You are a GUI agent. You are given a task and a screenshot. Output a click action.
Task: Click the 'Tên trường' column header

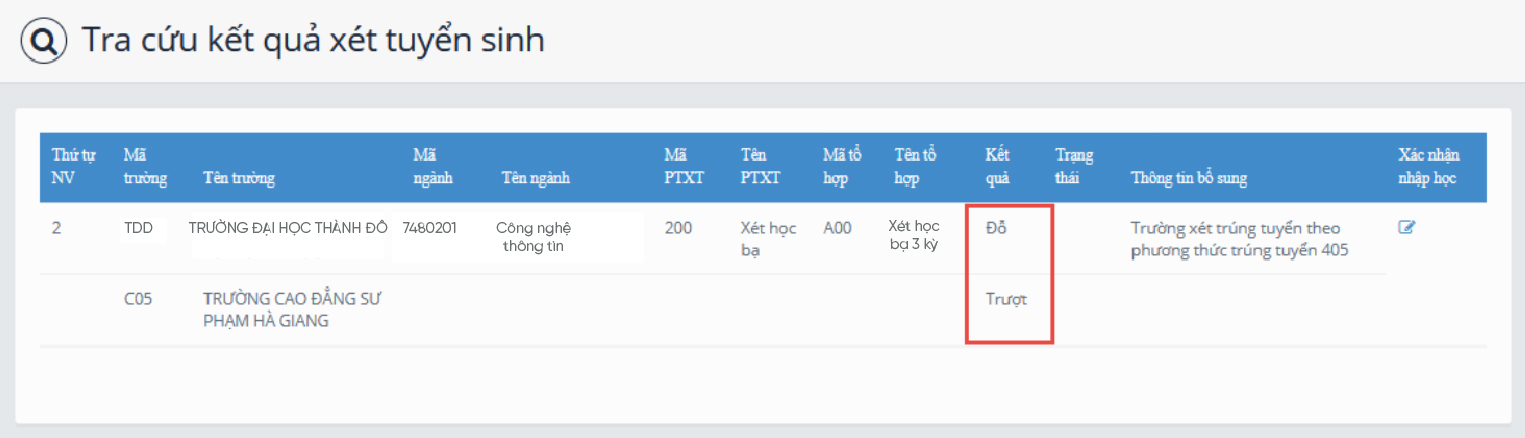(239, 178)
